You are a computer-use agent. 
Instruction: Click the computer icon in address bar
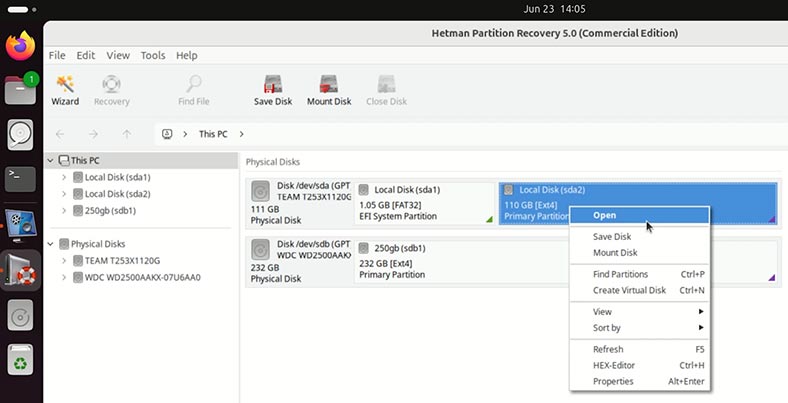[x=167, y=134]
